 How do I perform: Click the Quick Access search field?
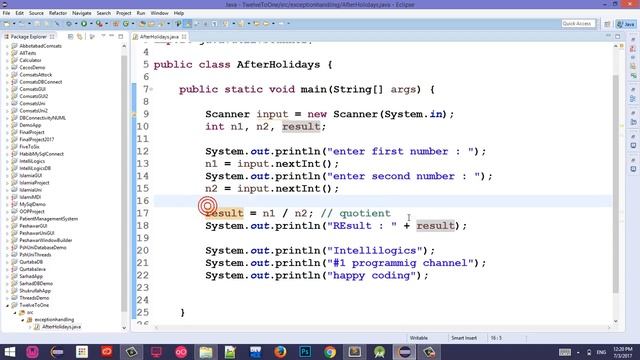pyautogui.click(x=578, y=24)
